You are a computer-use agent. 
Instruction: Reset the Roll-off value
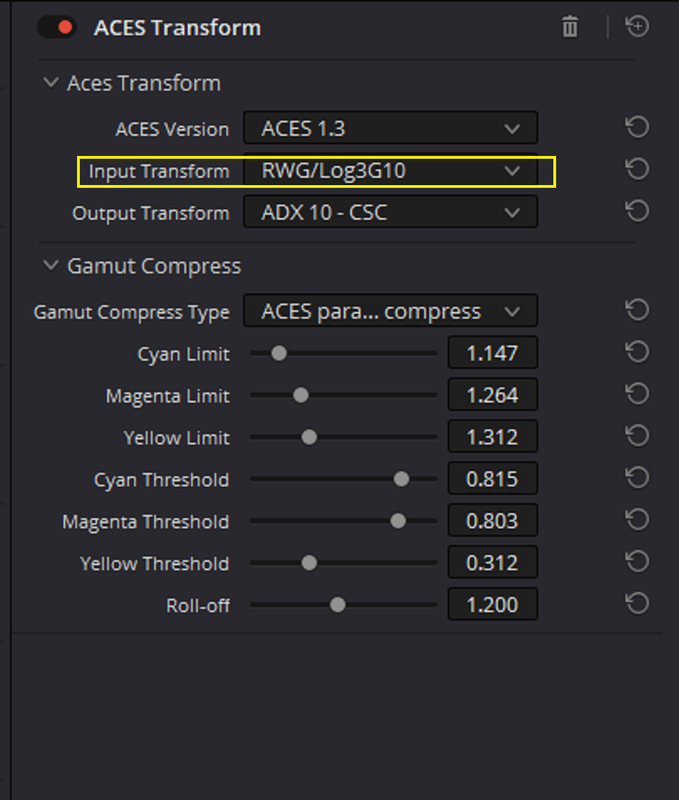coord(637,604)
